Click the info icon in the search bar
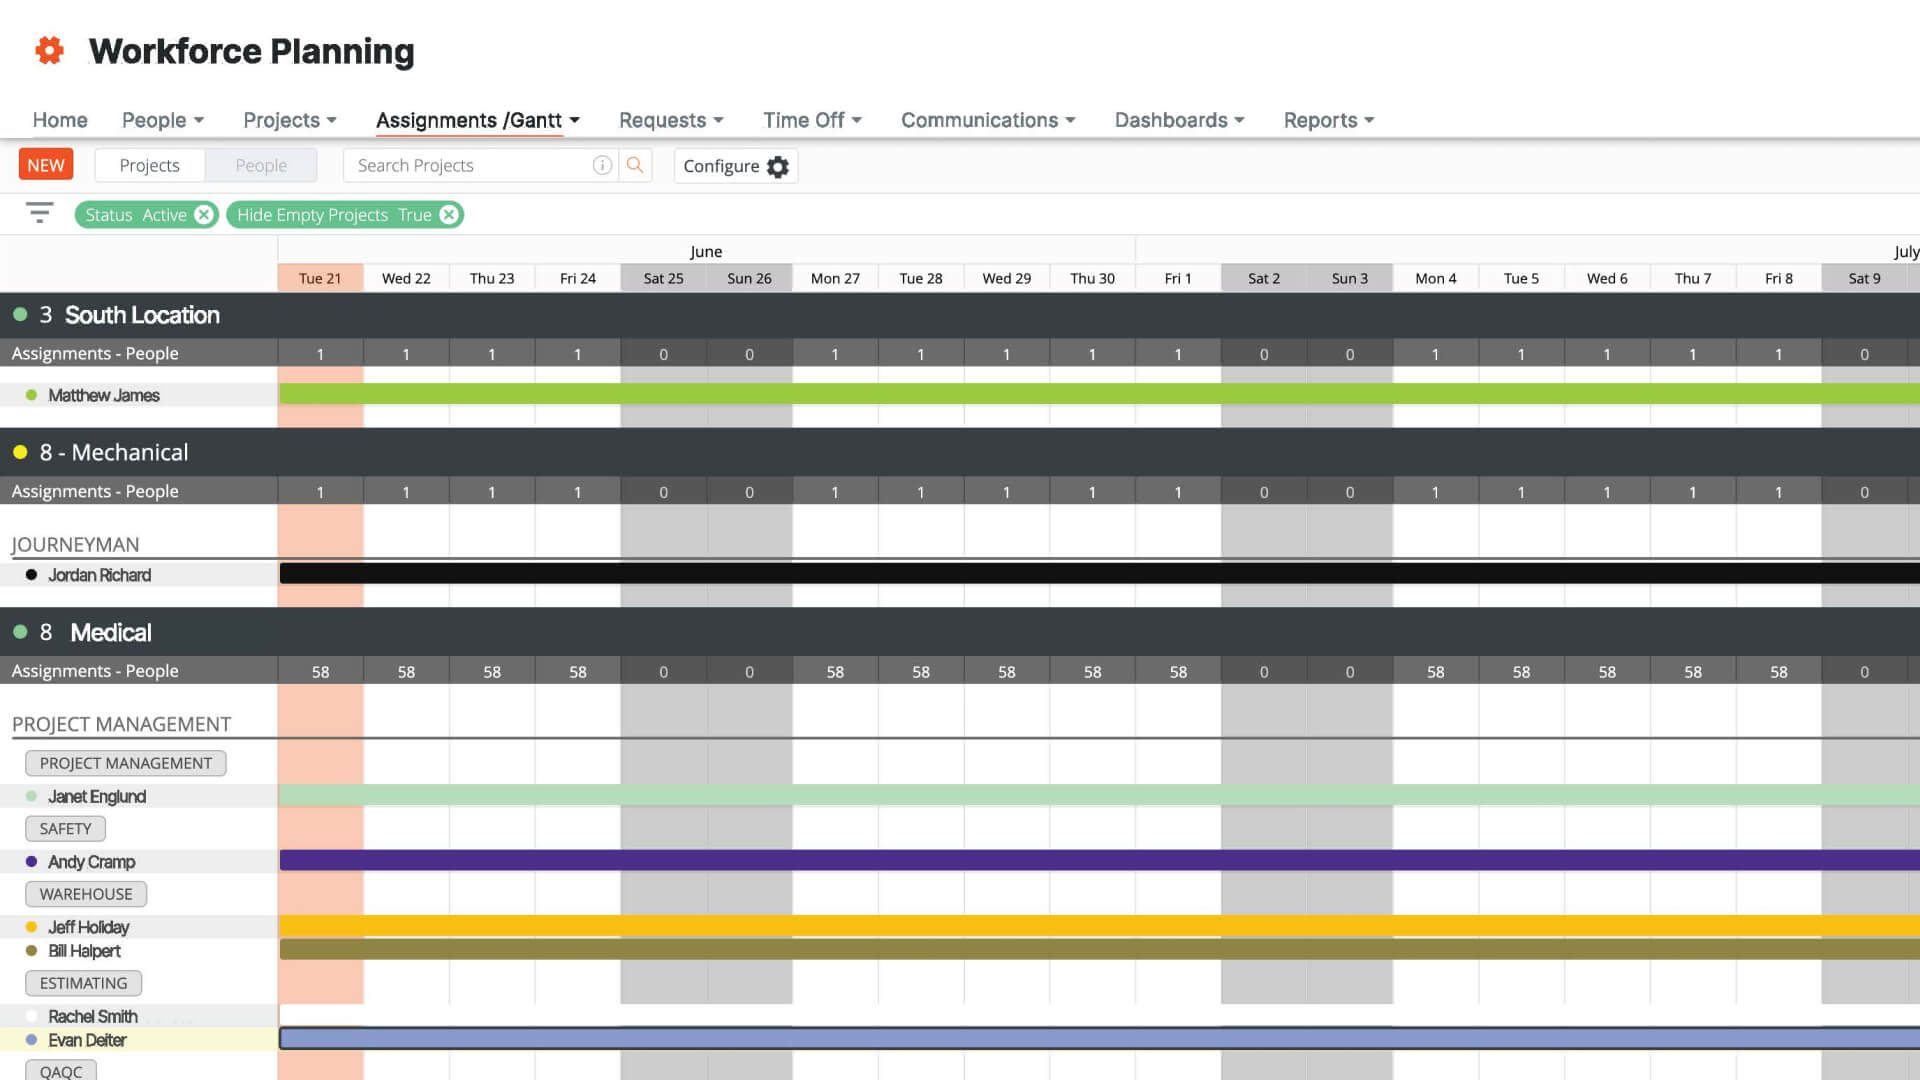Screen dimensions: 1920x1080 603,165
